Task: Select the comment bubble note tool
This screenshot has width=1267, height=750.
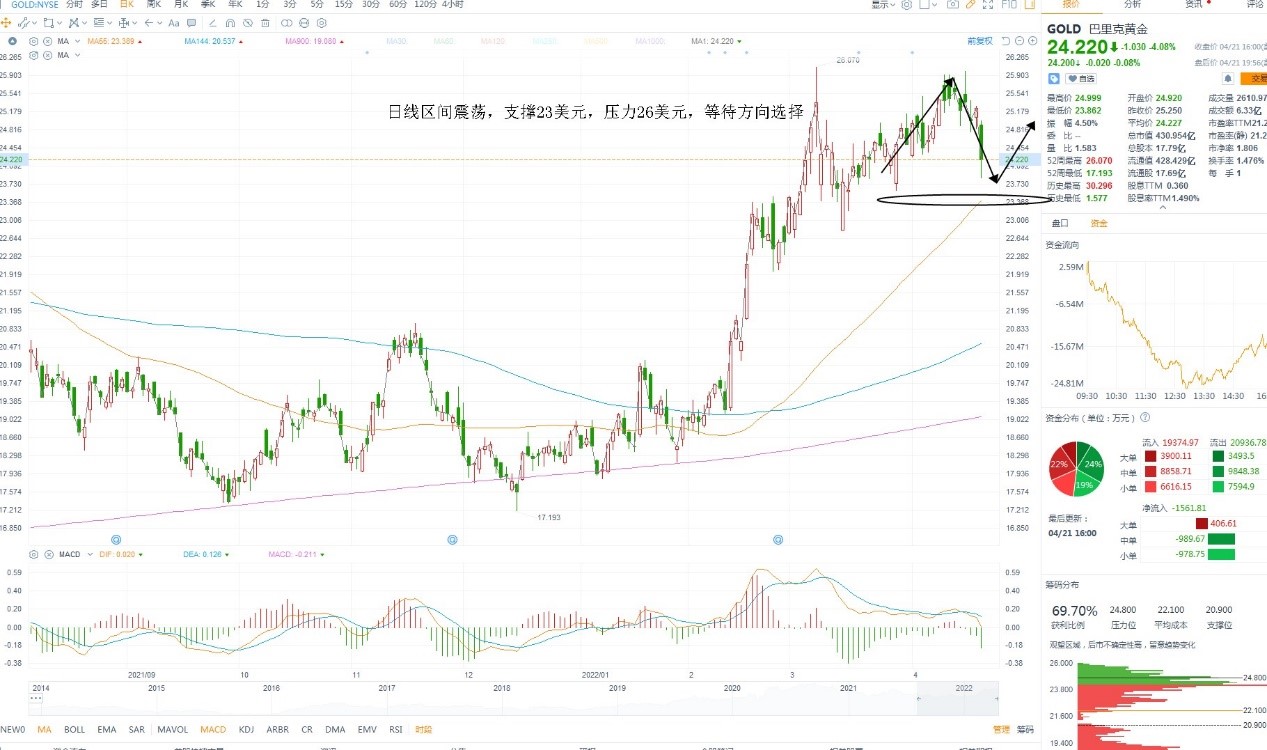Action: pos(191,23)
